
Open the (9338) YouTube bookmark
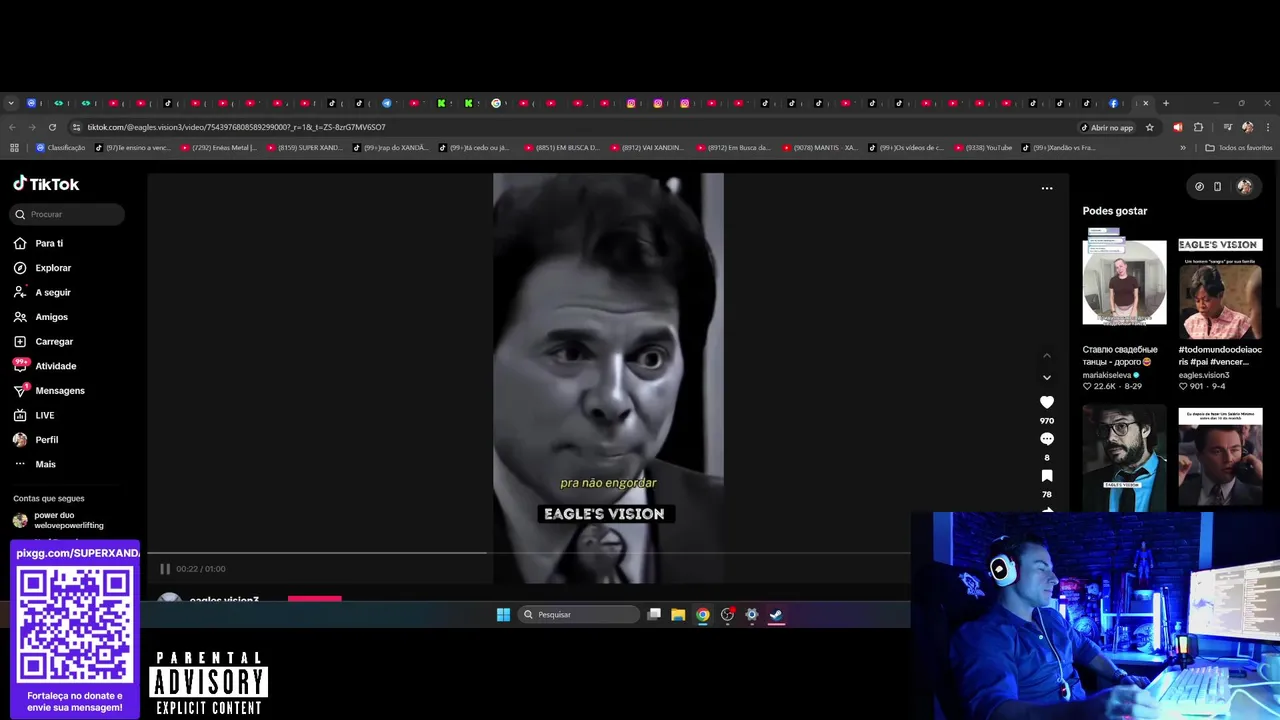[x=983, y=148]
